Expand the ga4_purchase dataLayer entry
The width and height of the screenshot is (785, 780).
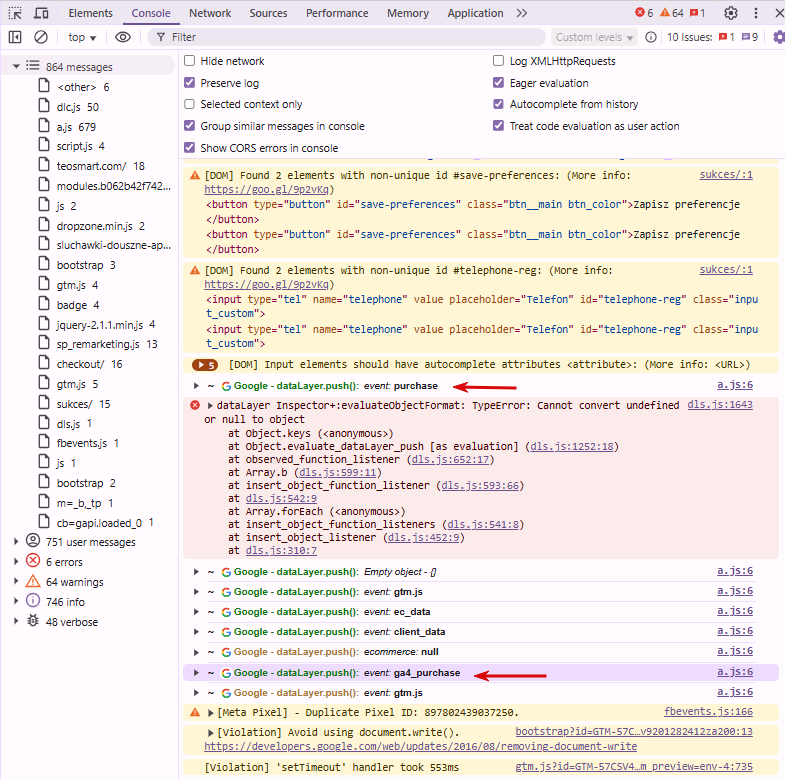(196, 673)
